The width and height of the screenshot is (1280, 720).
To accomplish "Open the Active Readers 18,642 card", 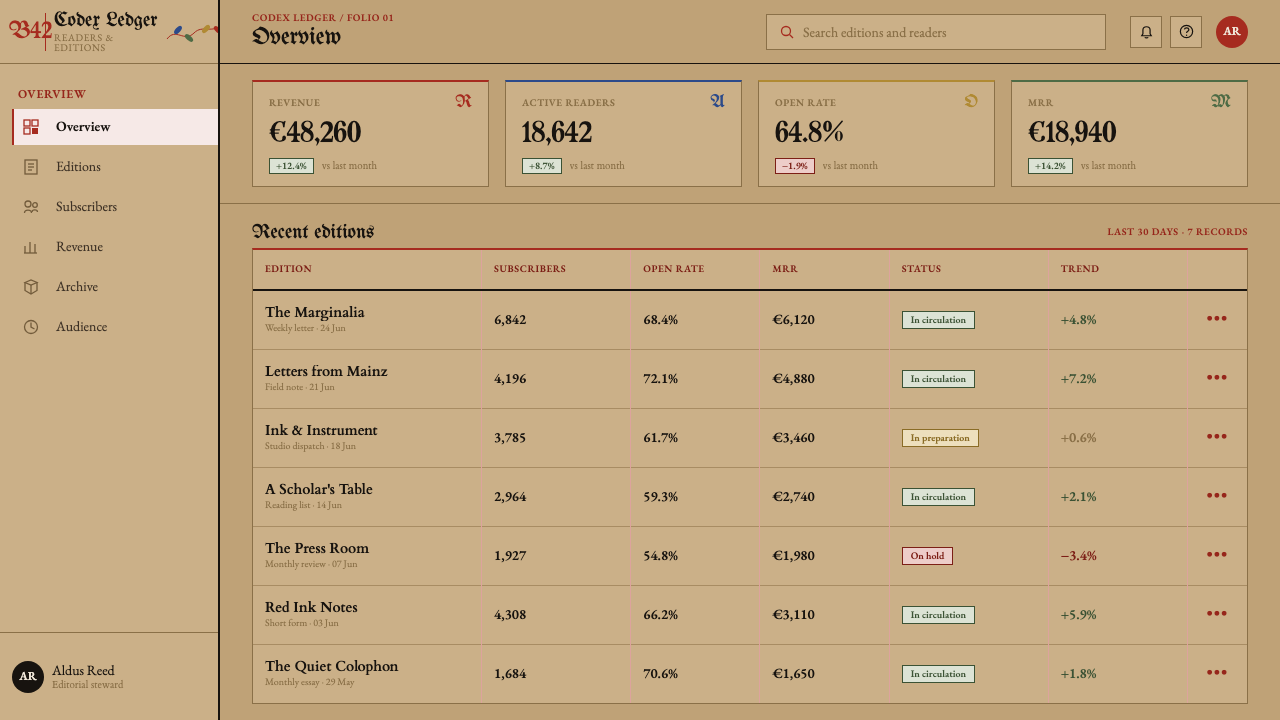I will point(623,134).
